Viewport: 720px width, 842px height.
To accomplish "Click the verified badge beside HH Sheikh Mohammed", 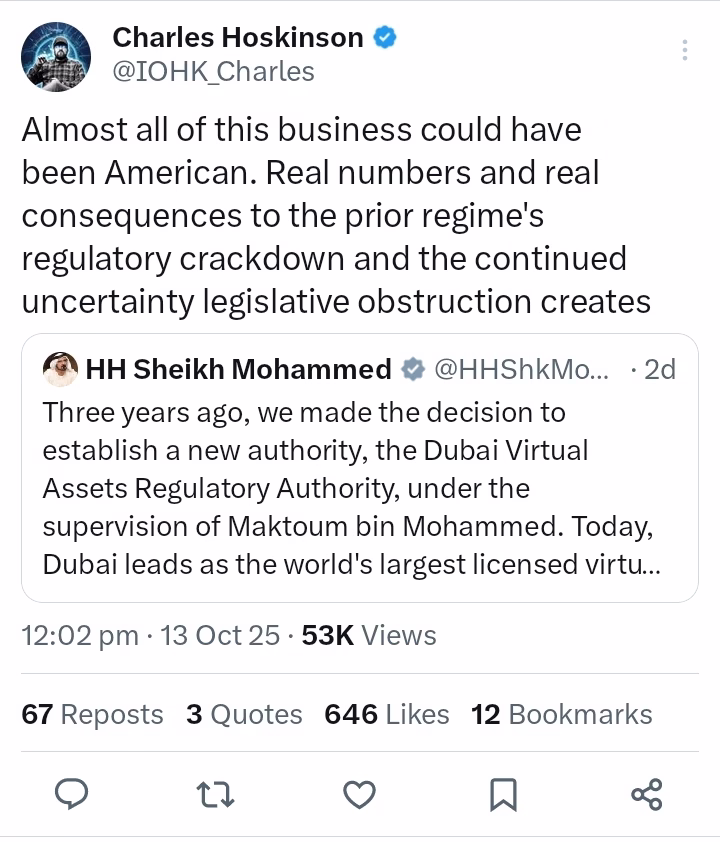I will (x=412, y=370).
